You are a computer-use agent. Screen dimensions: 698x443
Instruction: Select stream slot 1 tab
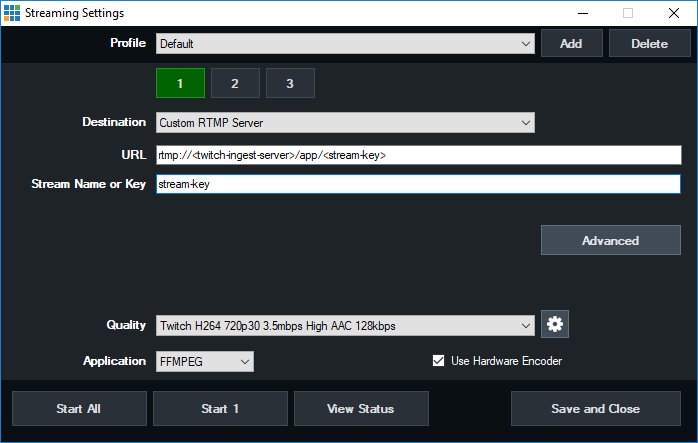[180, 83]
